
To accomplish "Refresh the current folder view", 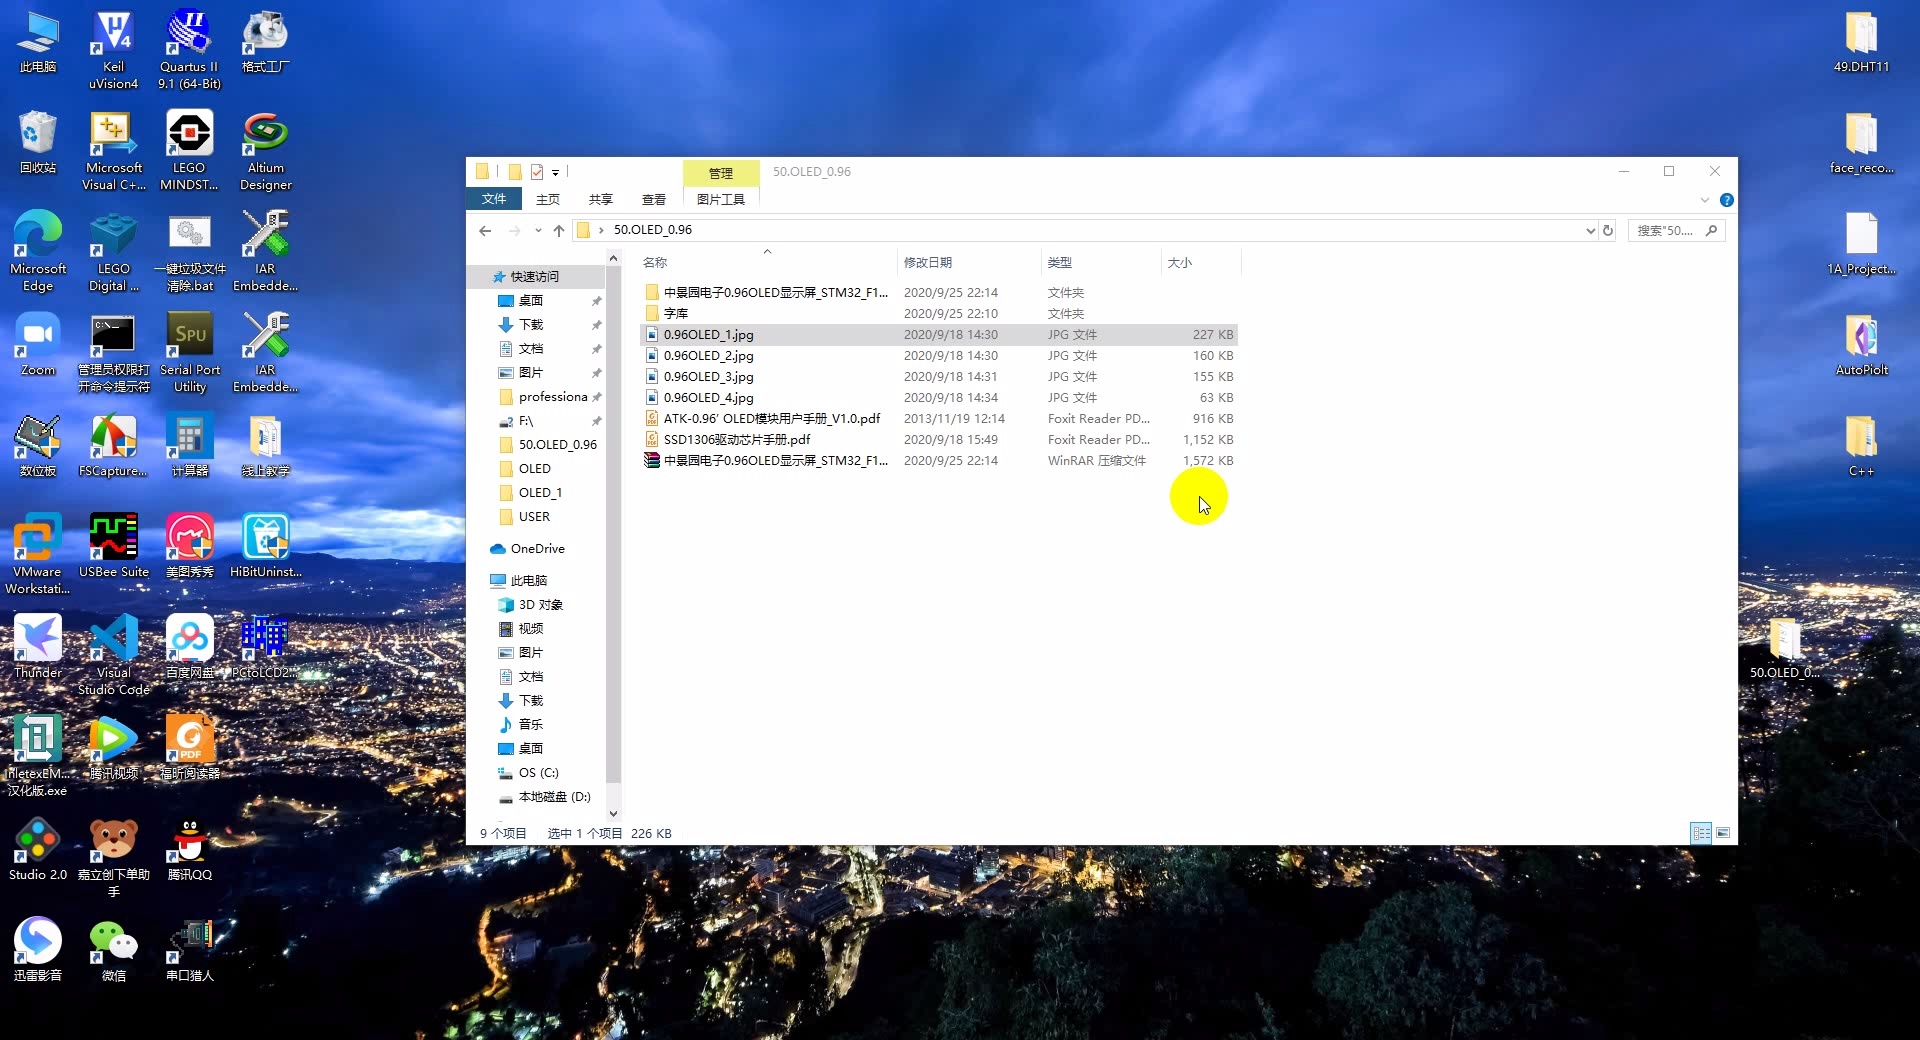I will click(x=1608, y=230).
